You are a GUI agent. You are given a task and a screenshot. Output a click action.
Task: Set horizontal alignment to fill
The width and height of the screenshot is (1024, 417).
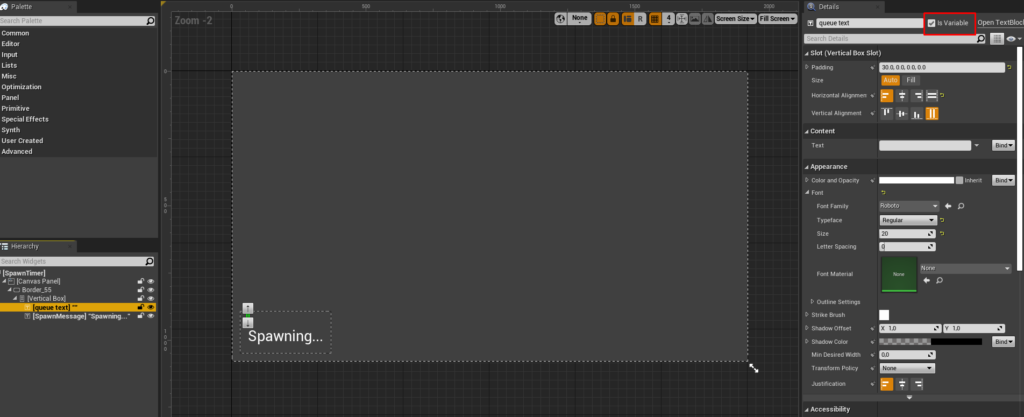932,96
